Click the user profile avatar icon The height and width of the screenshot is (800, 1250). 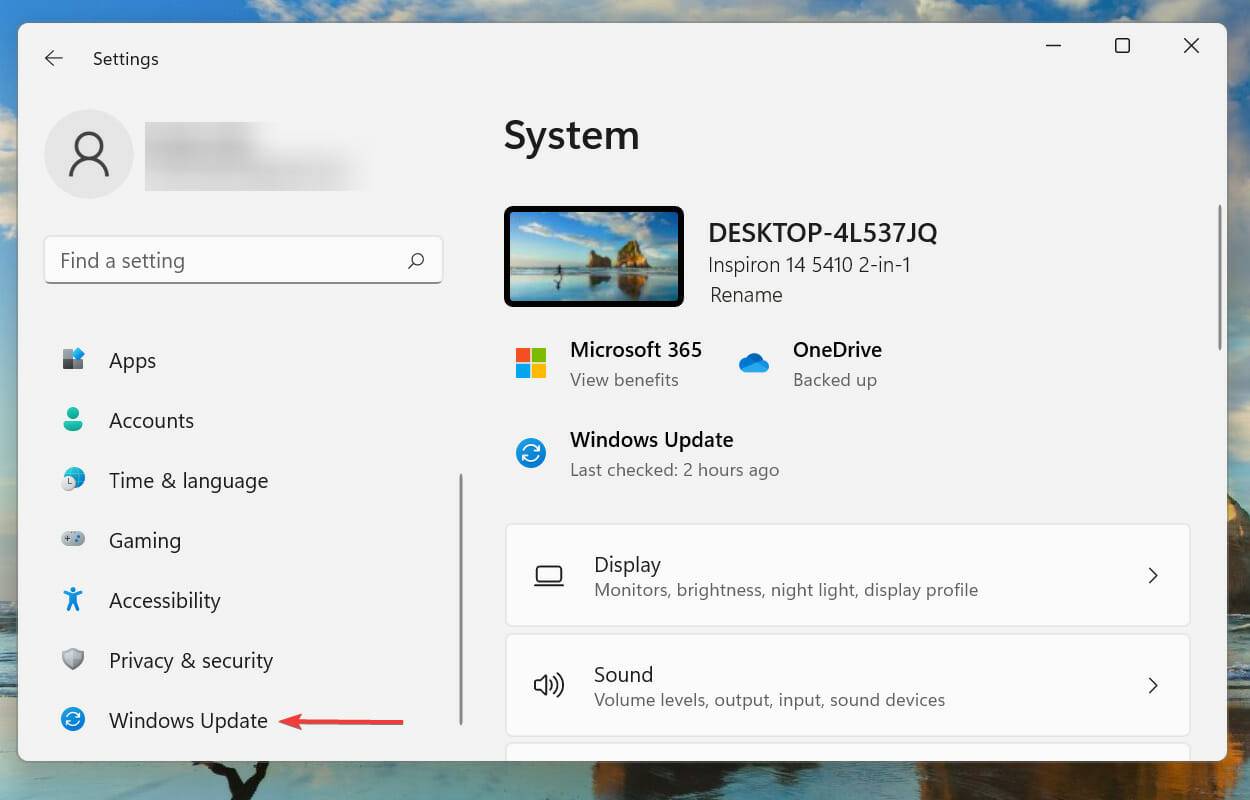89,154
